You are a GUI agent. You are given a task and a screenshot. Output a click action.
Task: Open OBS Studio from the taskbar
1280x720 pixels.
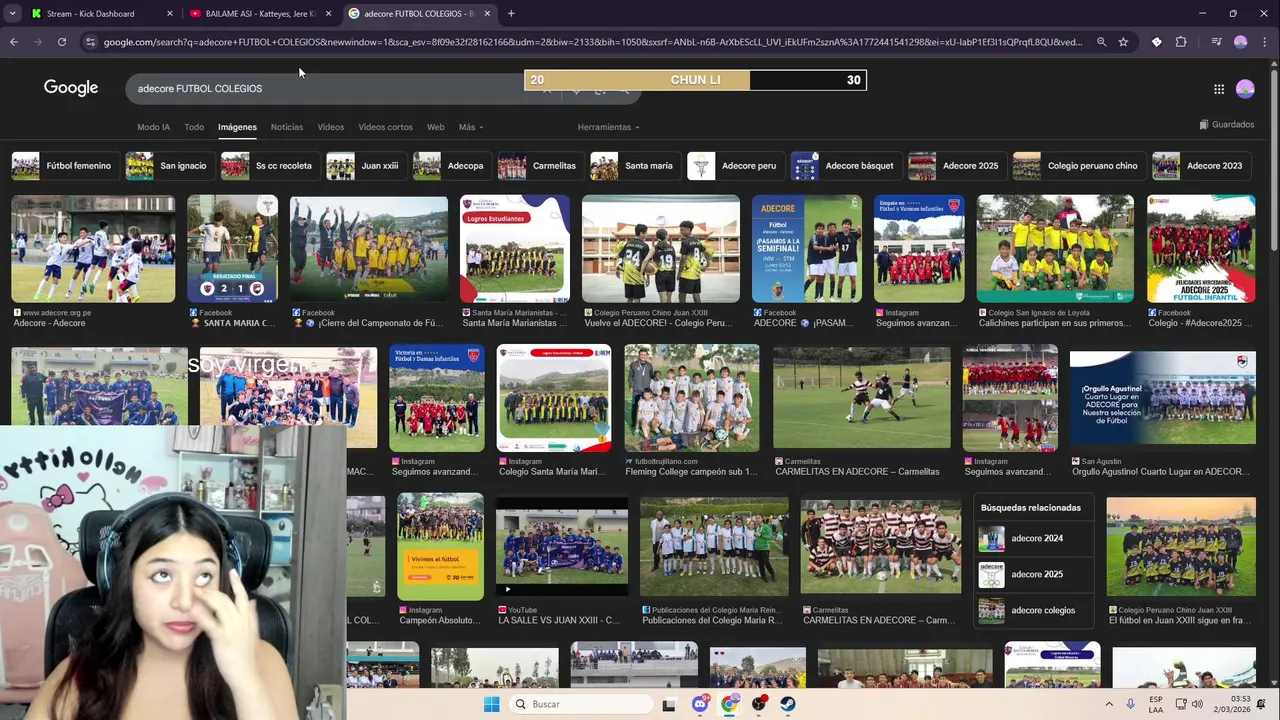pyautogui.click(x=759, y=704)
